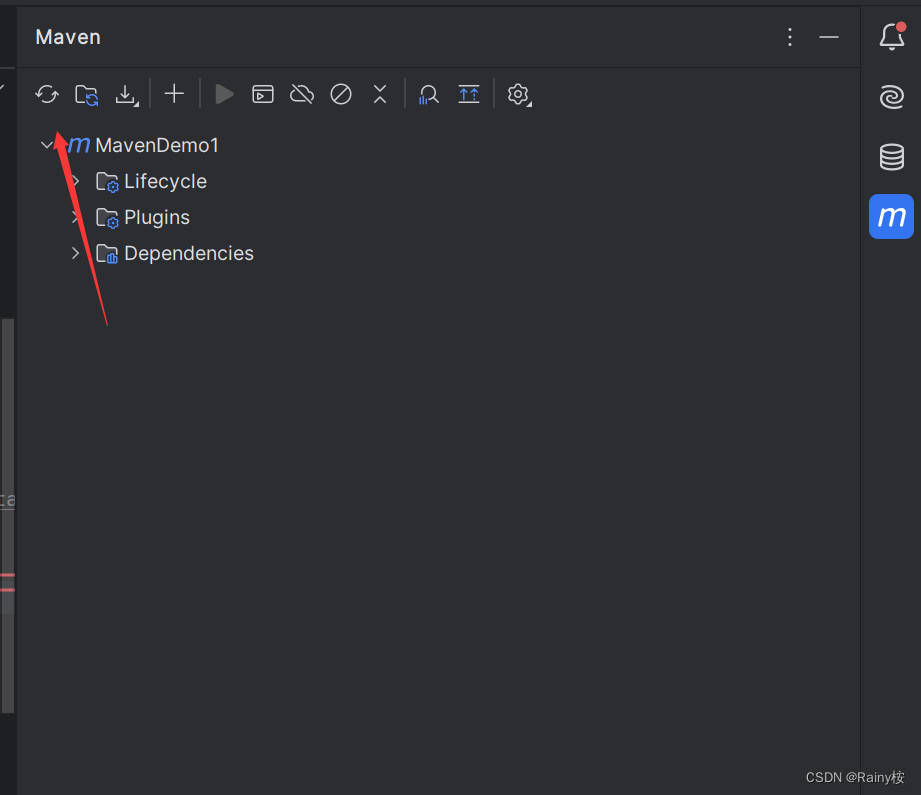Toggle offline mode cloud icon
Viewport: 921px width, 795px height.
point(302,94)
